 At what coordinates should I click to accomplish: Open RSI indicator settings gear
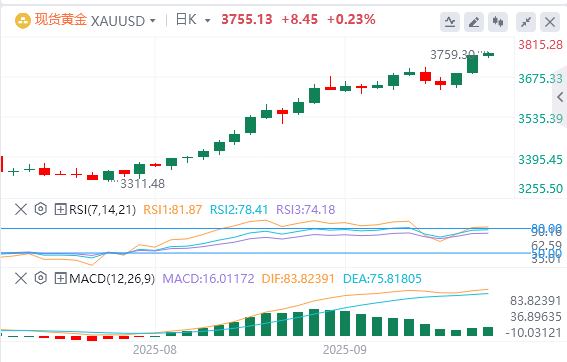click(41, 209)
